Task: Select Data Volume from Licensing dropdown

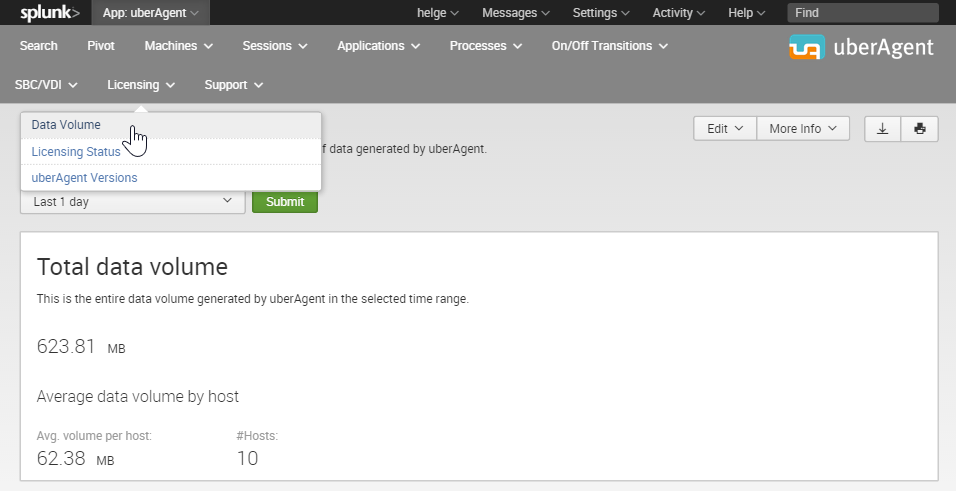Action: [171, 125]
